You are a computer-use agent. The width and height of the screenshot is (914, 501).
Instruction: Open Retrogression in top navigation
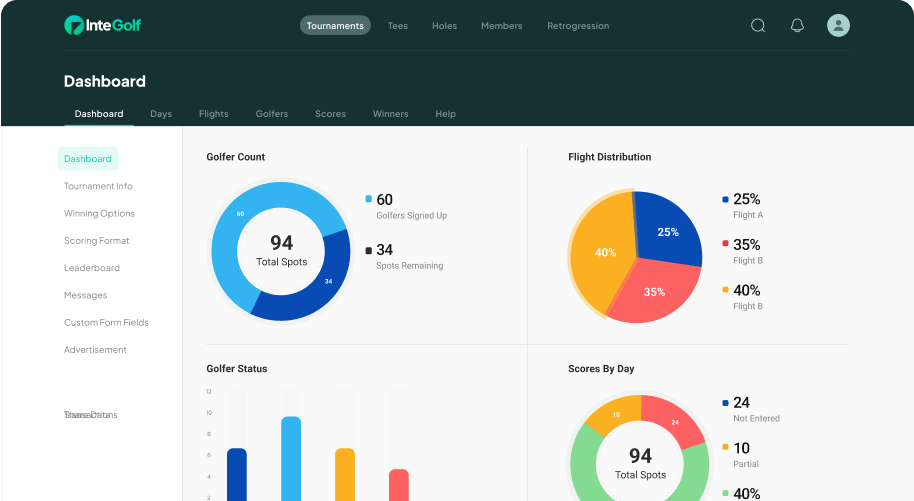(x=578, y=26)
